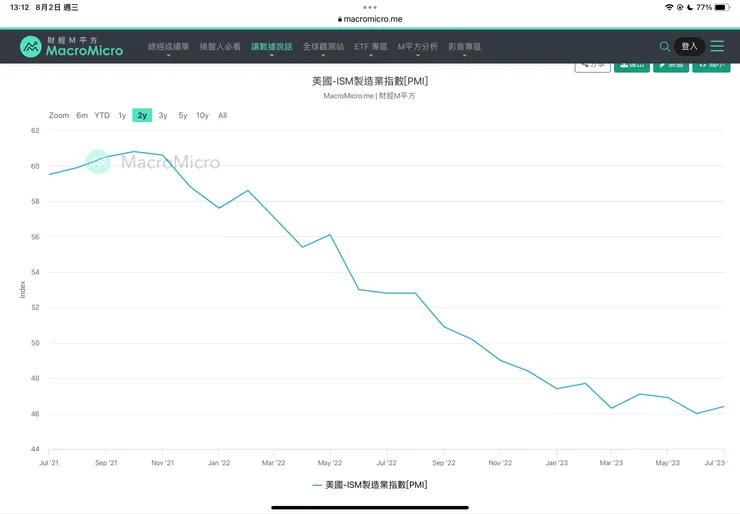The height and width of the screenshot is (514, 740).
Task: Click the y-axis value 62
Action: coord(35,130)
